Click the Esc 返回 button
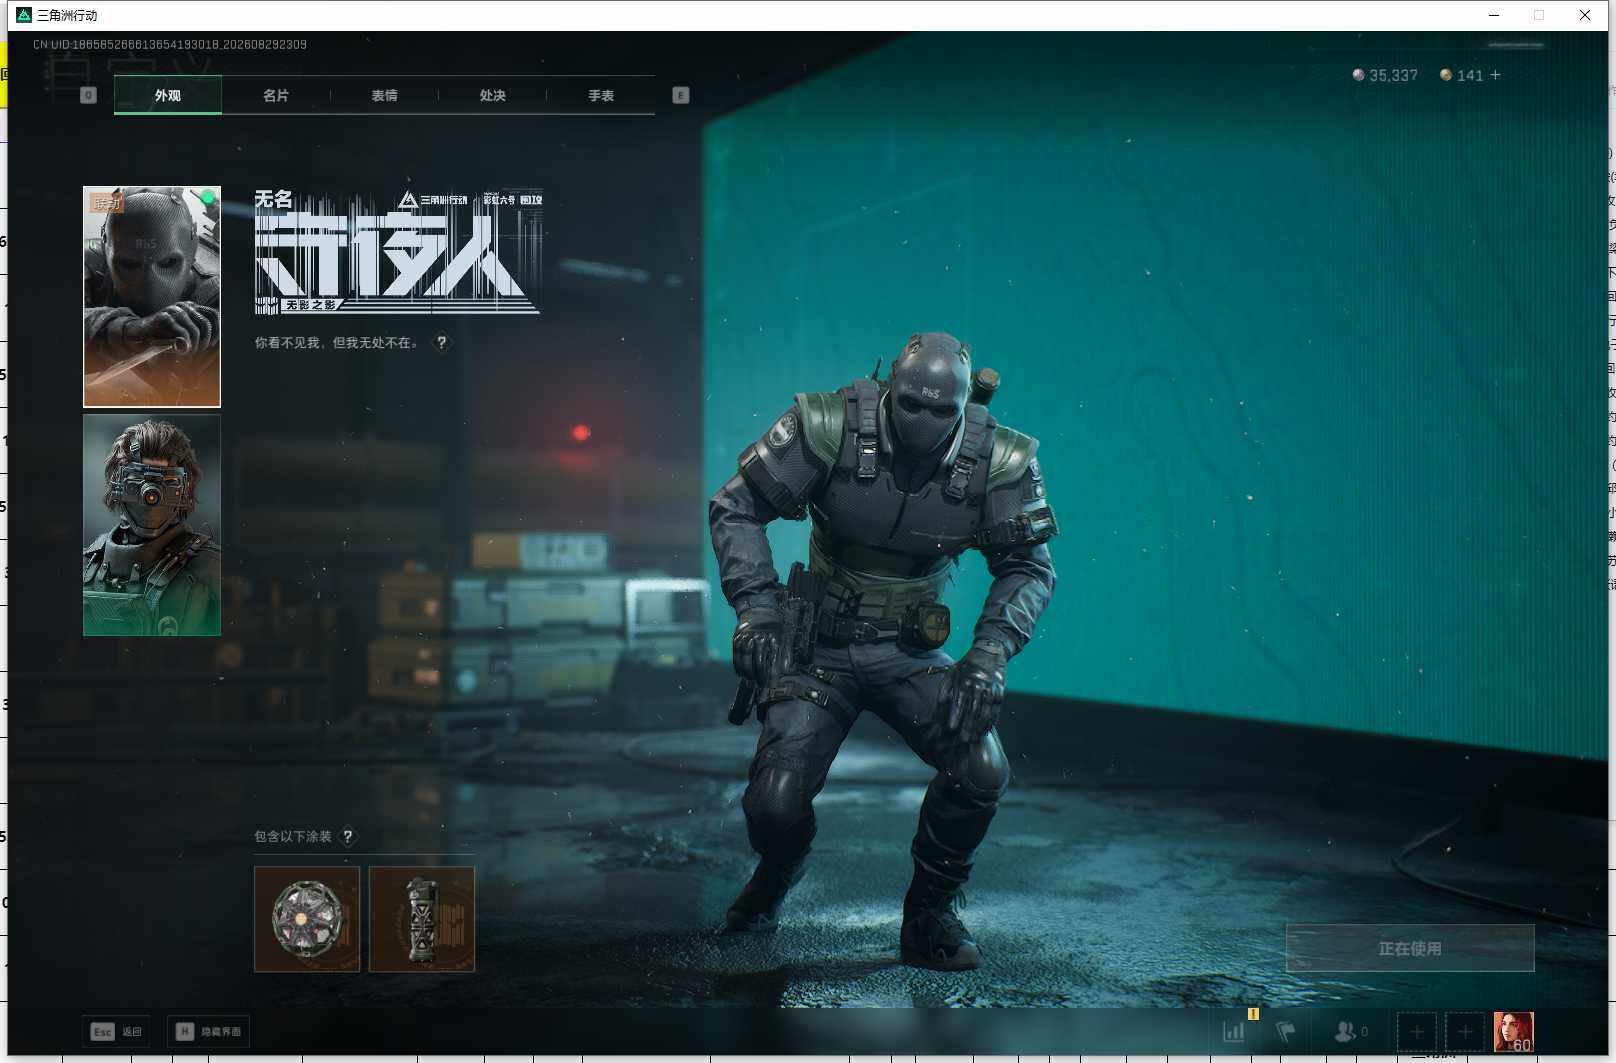Screen dimensions: 1616x1063 [x=116, y=1031]
